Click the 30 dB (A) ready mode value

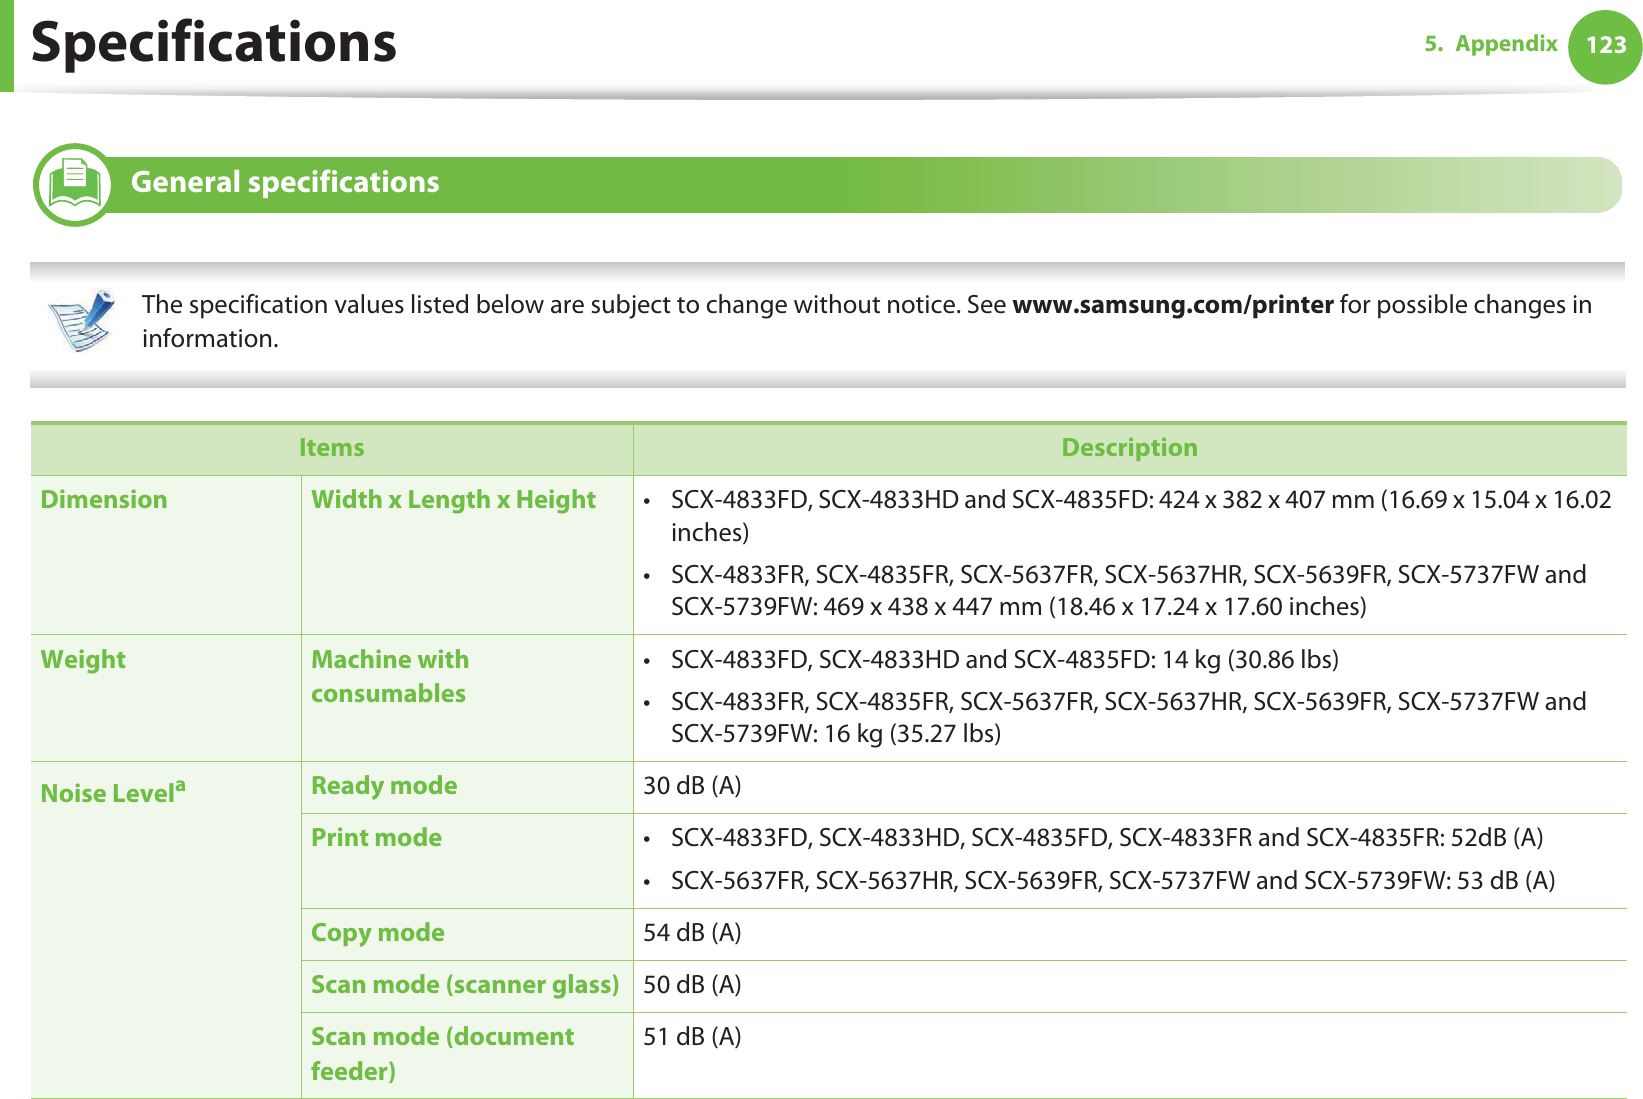coord(692,786)
